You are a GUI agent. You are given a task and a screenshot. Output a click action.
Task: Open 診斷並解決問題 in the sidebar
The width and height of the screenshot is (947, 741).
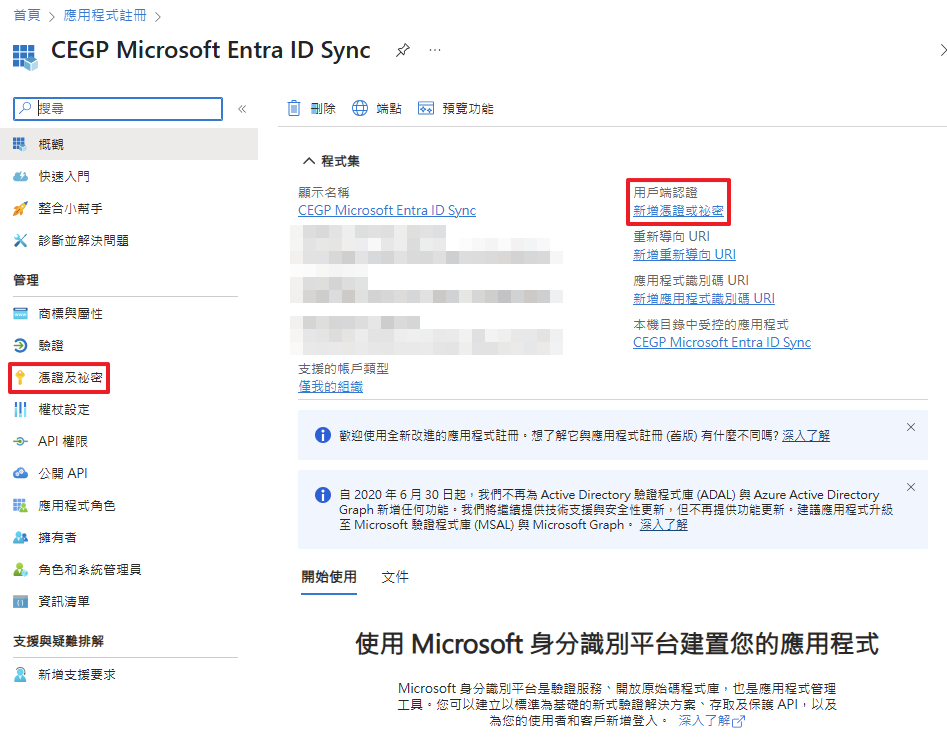click(82, 240)
